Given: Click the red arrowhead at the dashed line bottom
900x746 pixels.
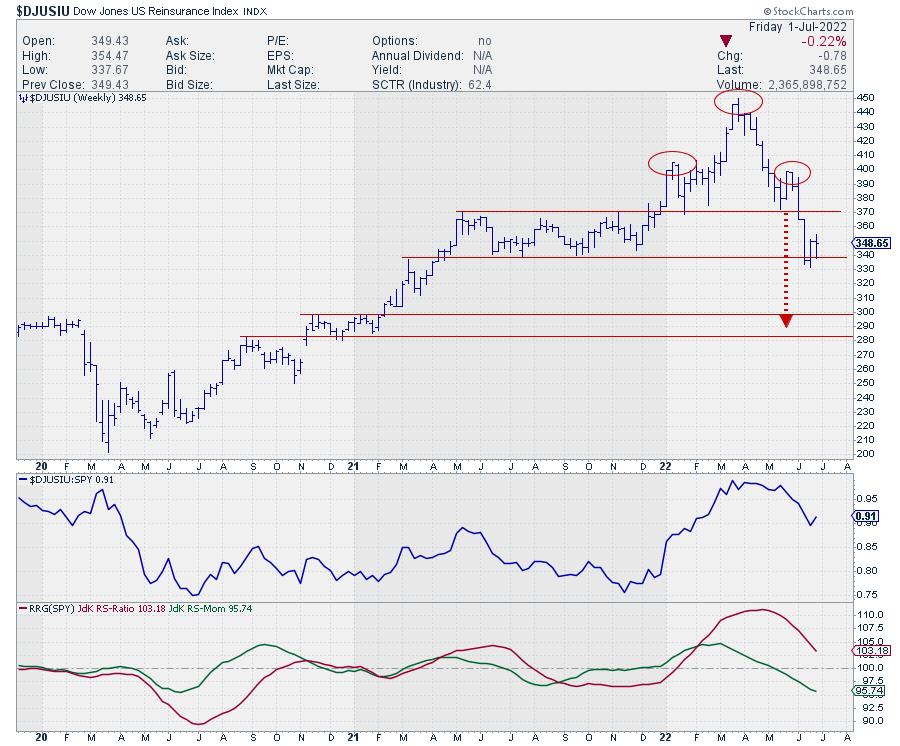Looking at the screenshot, I should tap(787, 321).
